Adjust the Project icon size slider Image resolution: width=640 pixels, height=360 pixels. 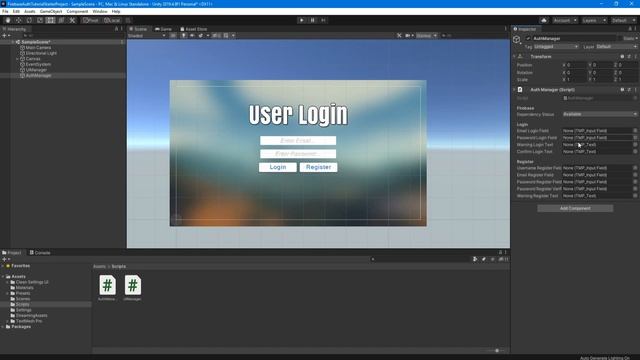point(497,351)
